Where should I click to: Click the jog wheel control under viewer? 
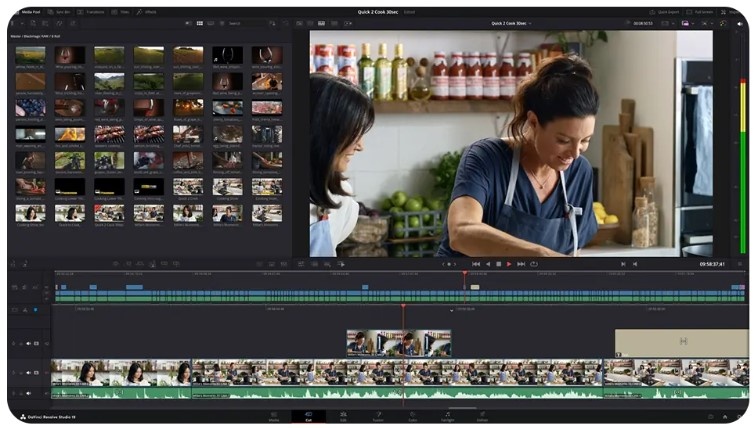[449, 264]
